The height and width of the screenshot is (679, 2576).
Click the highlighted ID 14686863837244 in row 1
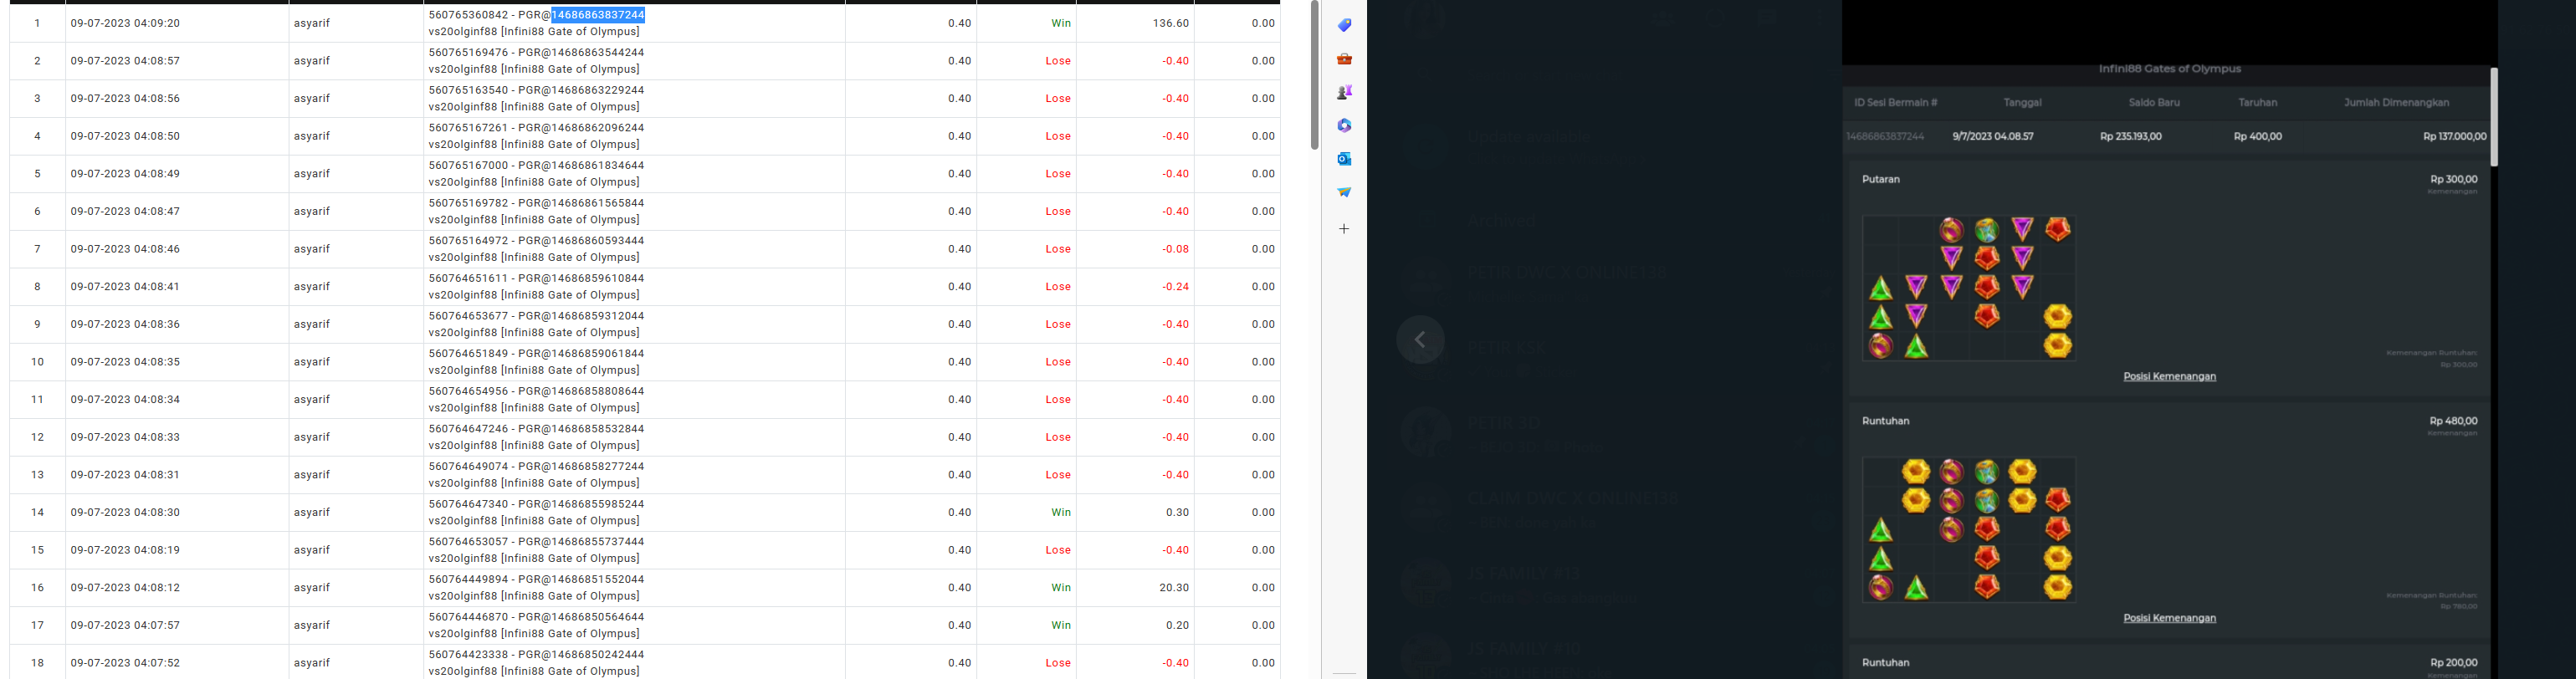598,15
